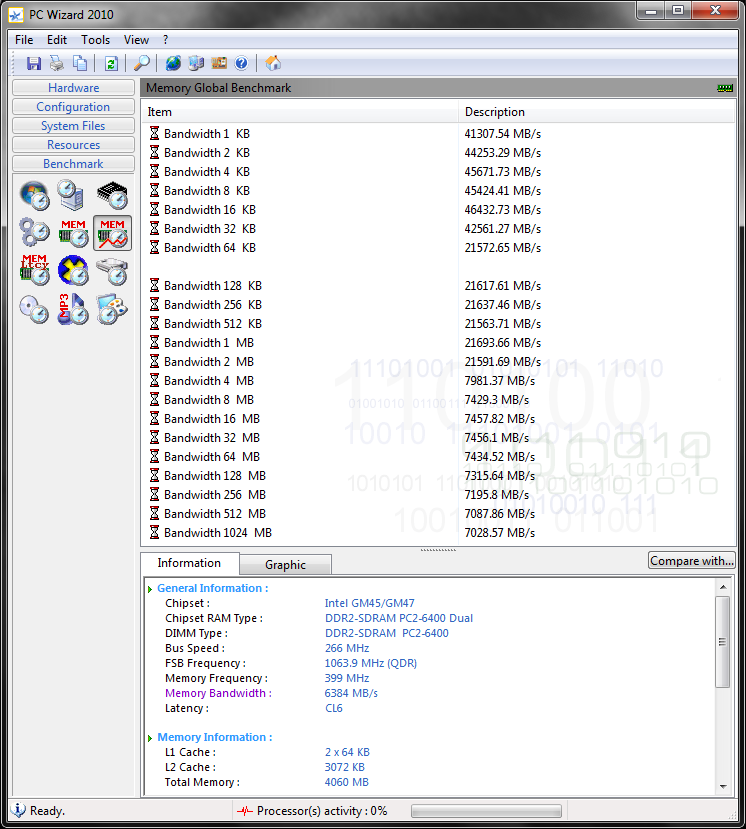
Task: Open the Tools menu
Action: [x=96, y=40]
